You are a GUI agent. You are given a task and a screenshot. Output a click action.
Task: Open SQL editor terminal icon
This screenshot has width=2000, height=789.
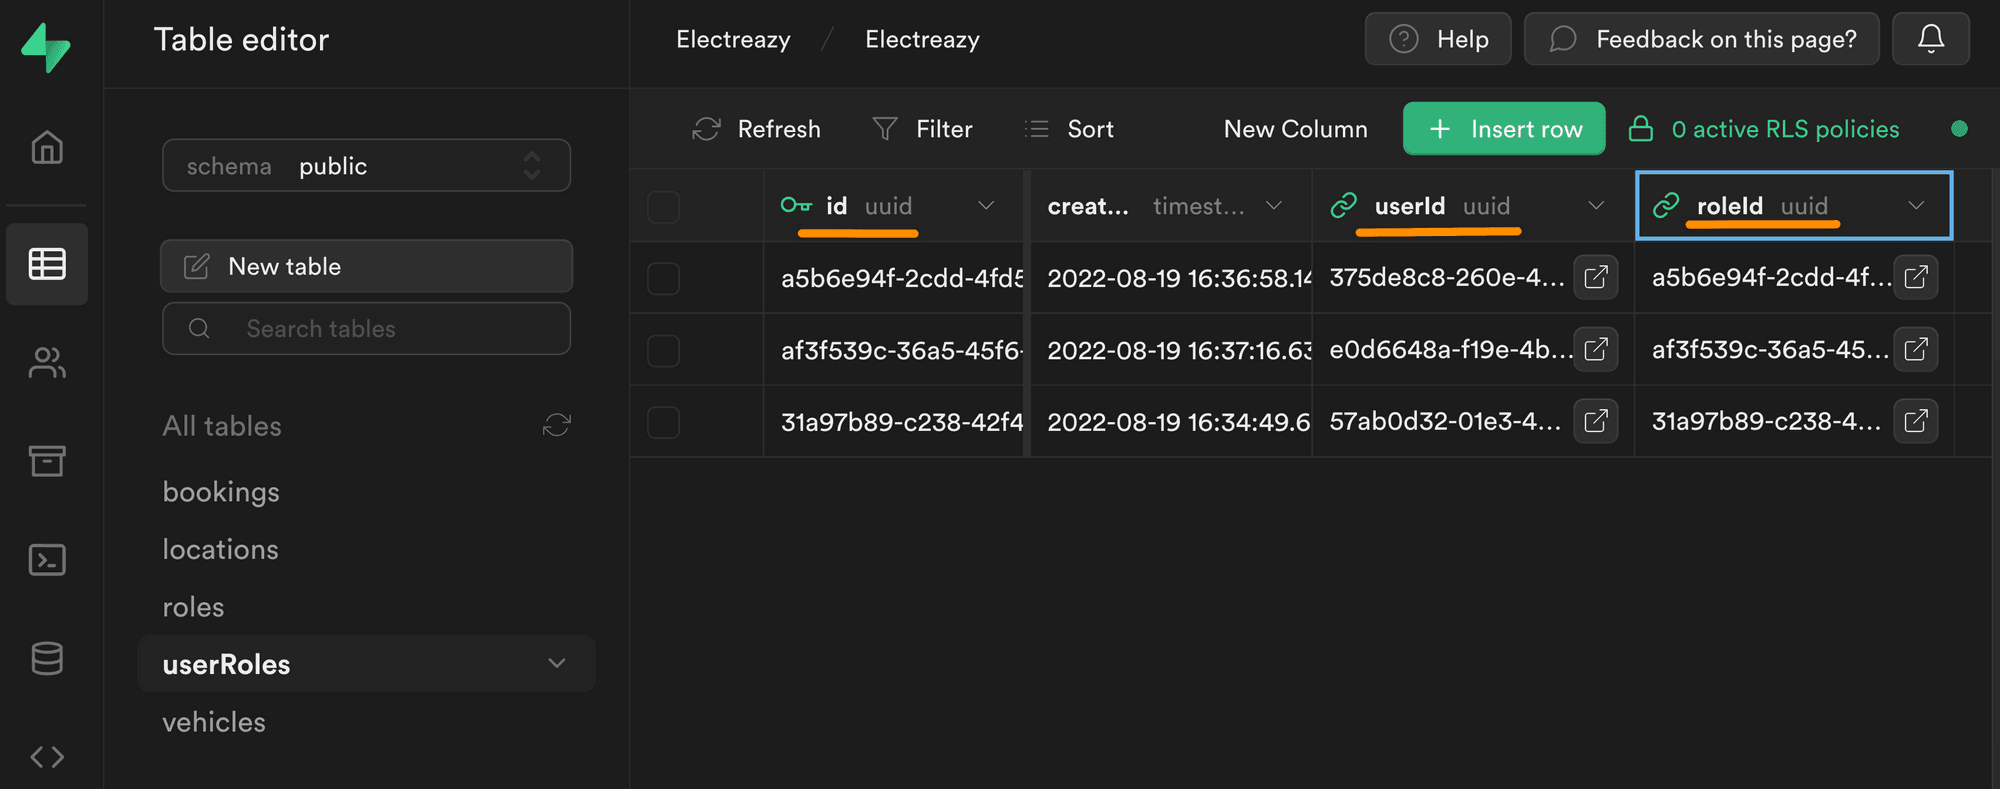click(47, 560)
